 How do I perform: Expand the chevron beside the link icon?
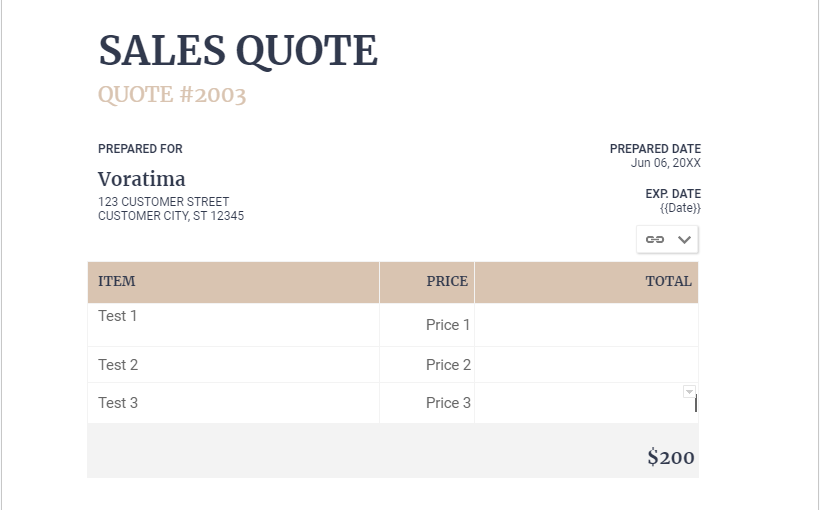pos(685,240)
